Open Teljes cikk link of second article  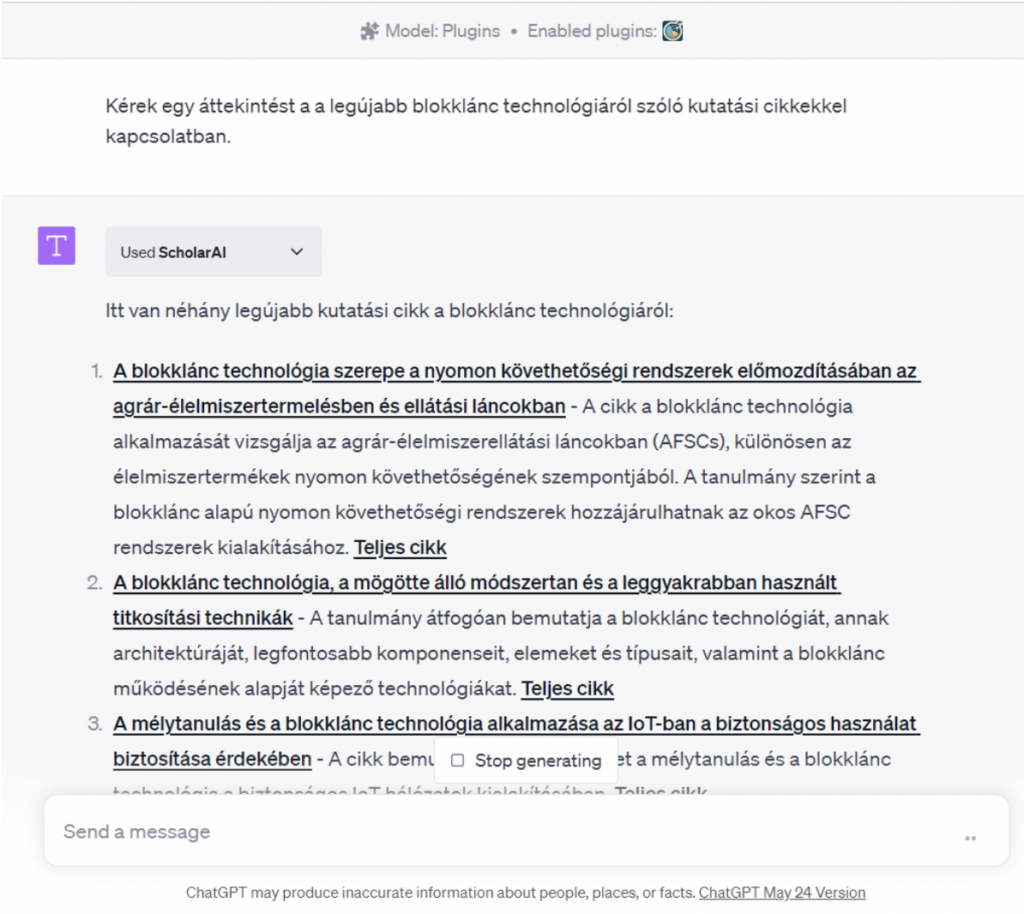pos(568,688)
